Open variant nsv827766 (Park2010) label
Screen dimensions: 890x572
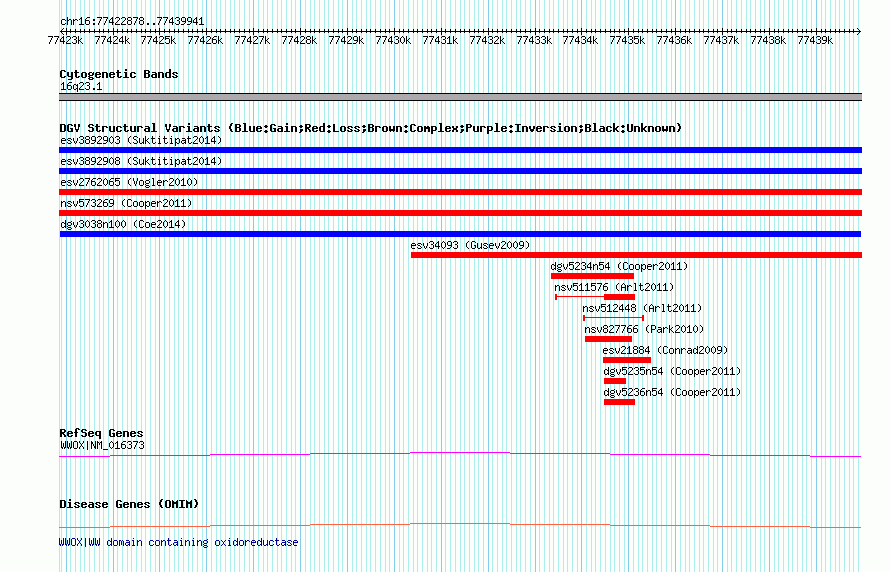pos(644,329)
